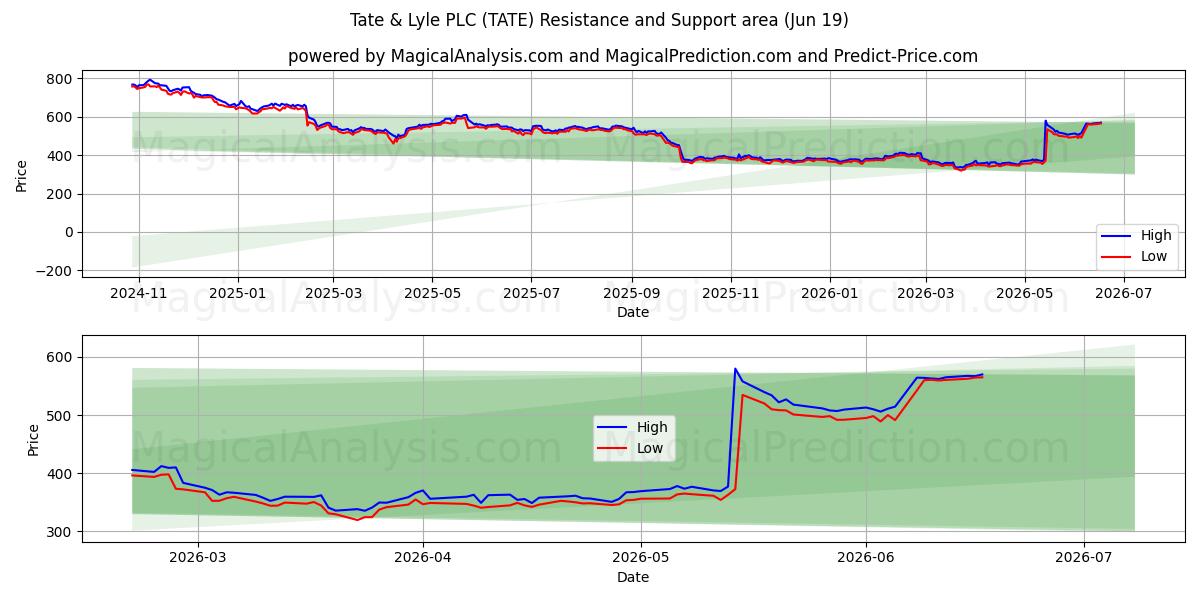Click the '−200' price tick in the top chart
This screenshot has height=600, width=1200.
[x=53, y=271]
